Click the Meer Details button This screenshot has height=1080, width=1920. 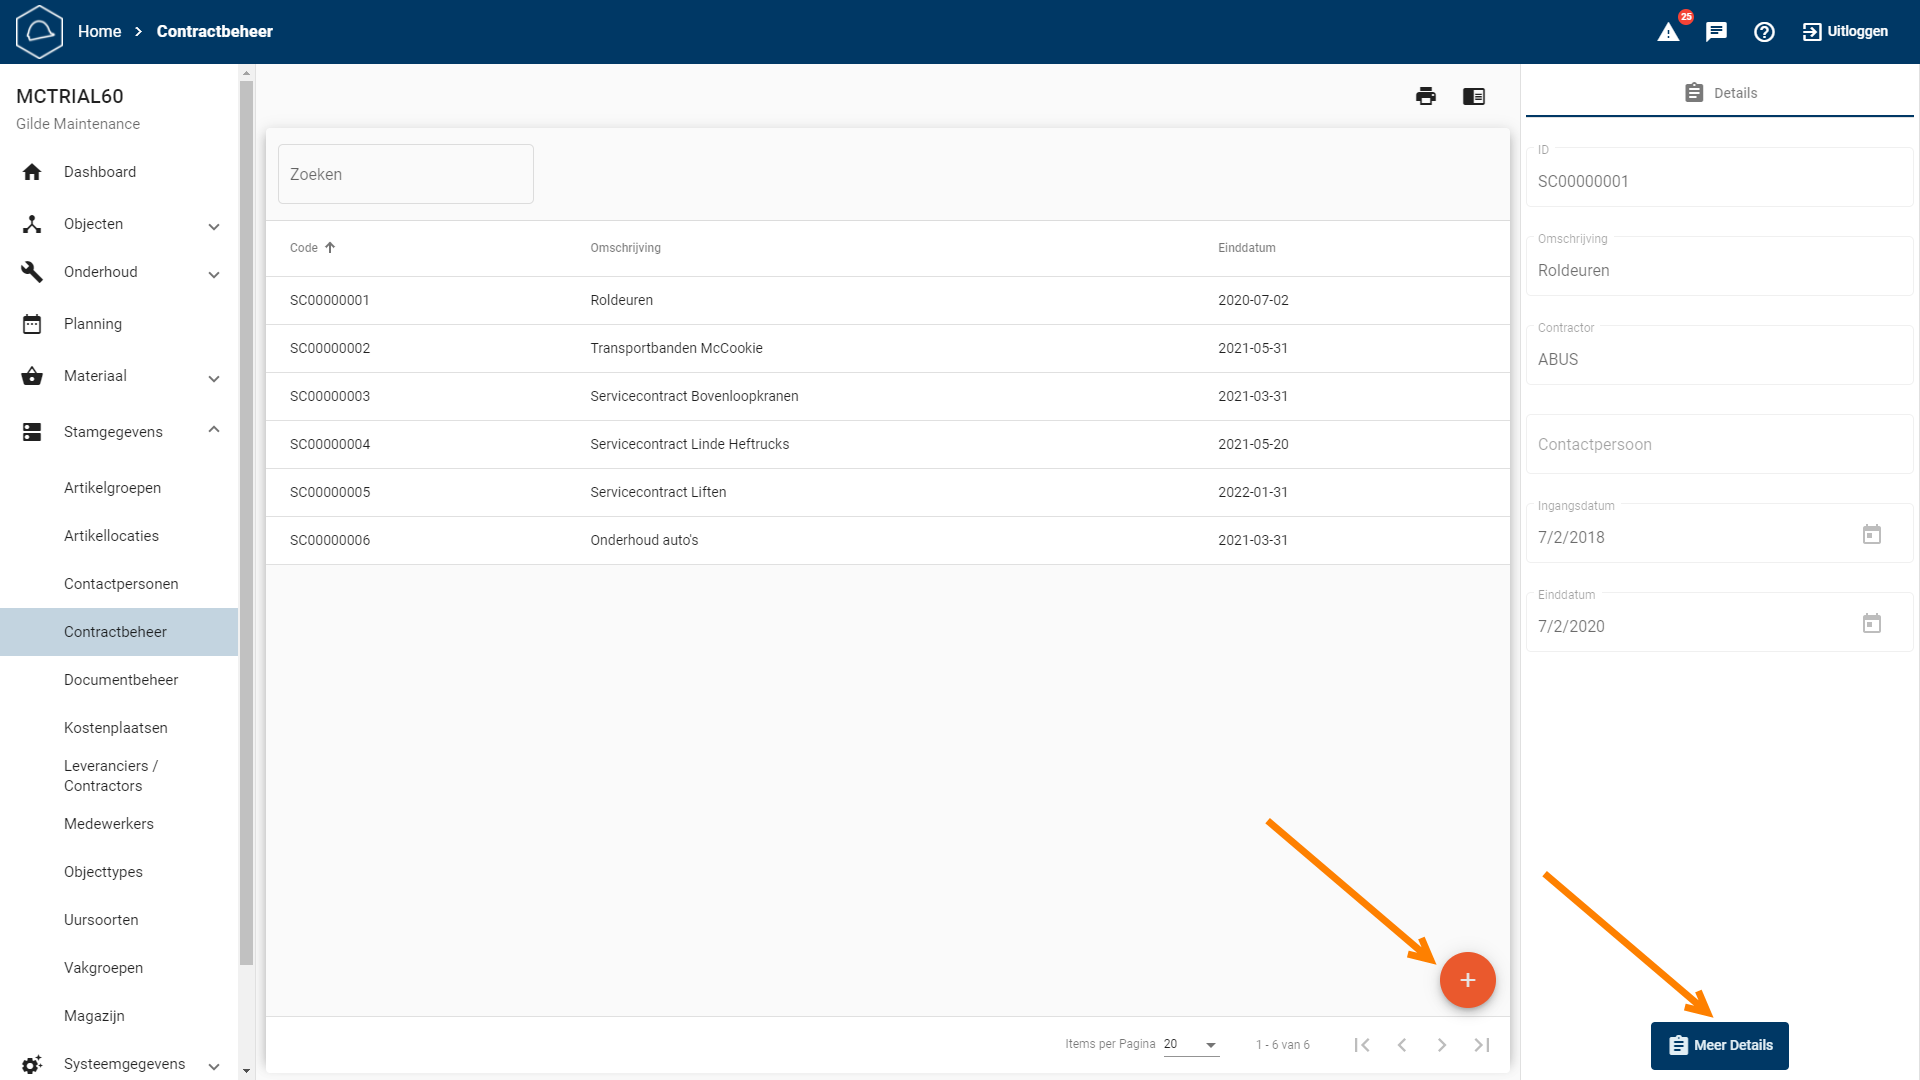pos(1720,1045)
